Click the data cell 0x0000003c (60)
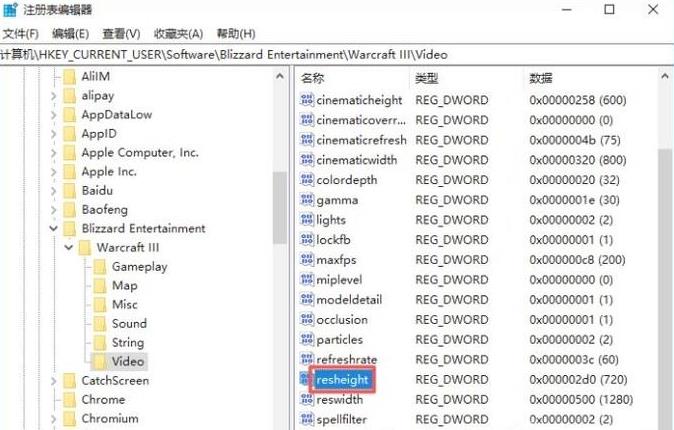Screen dimensions: 674x430 tap(574, 359)
